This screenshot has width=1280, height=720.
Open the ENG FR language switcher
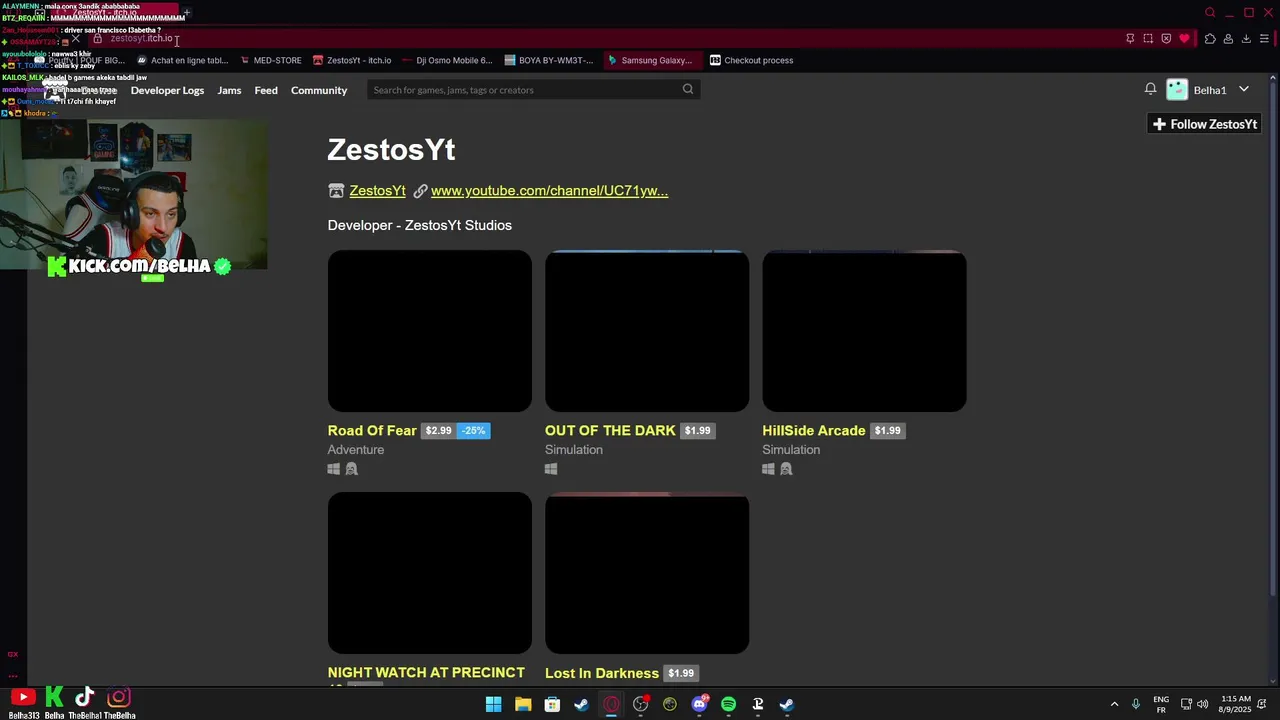[1161, 704]
